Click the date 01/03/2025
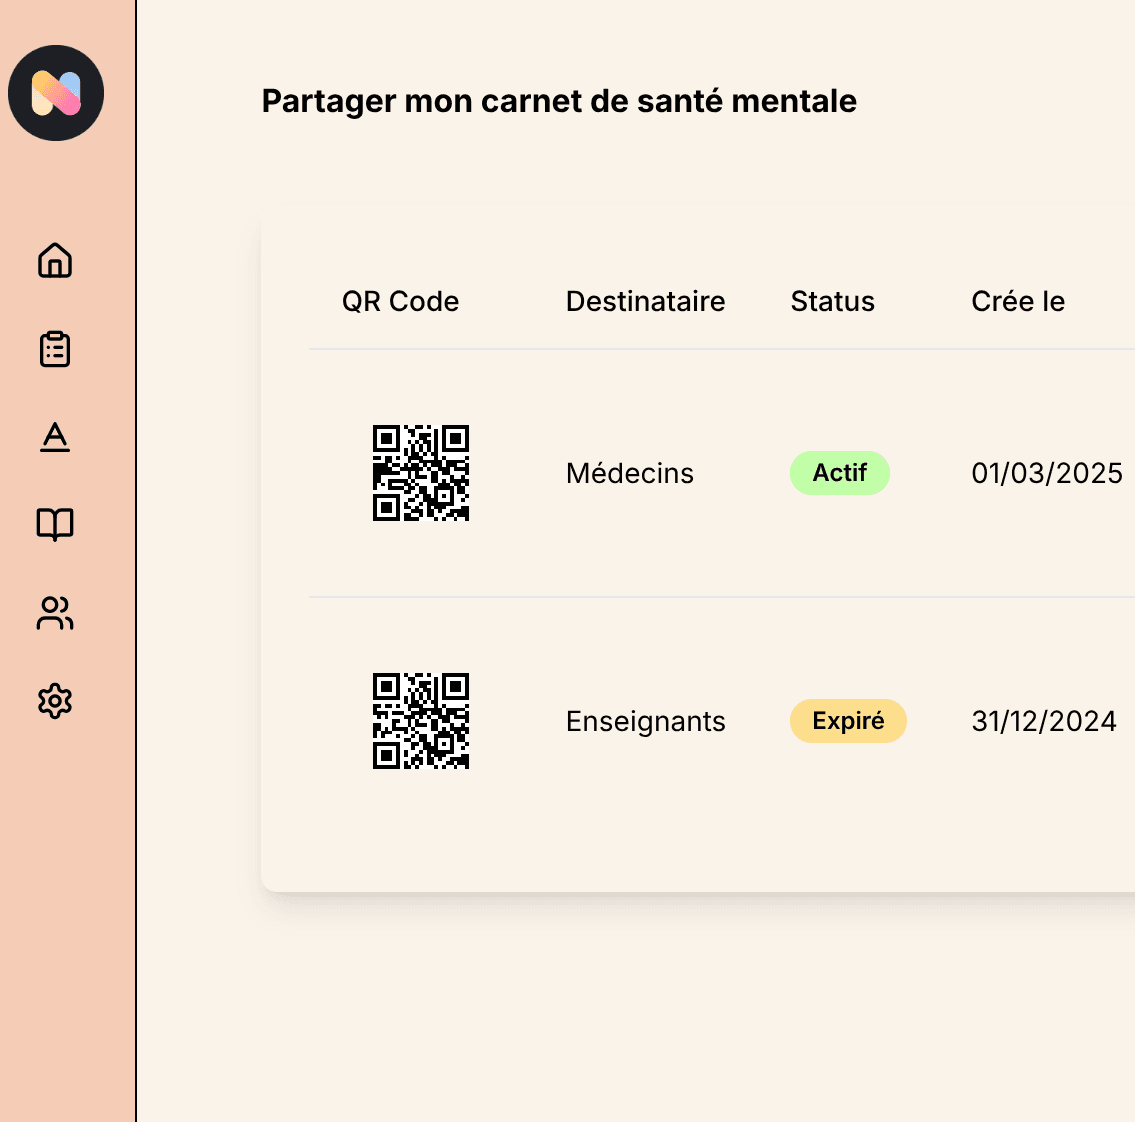The image size is (1135, 1122). click(1047, 473)
